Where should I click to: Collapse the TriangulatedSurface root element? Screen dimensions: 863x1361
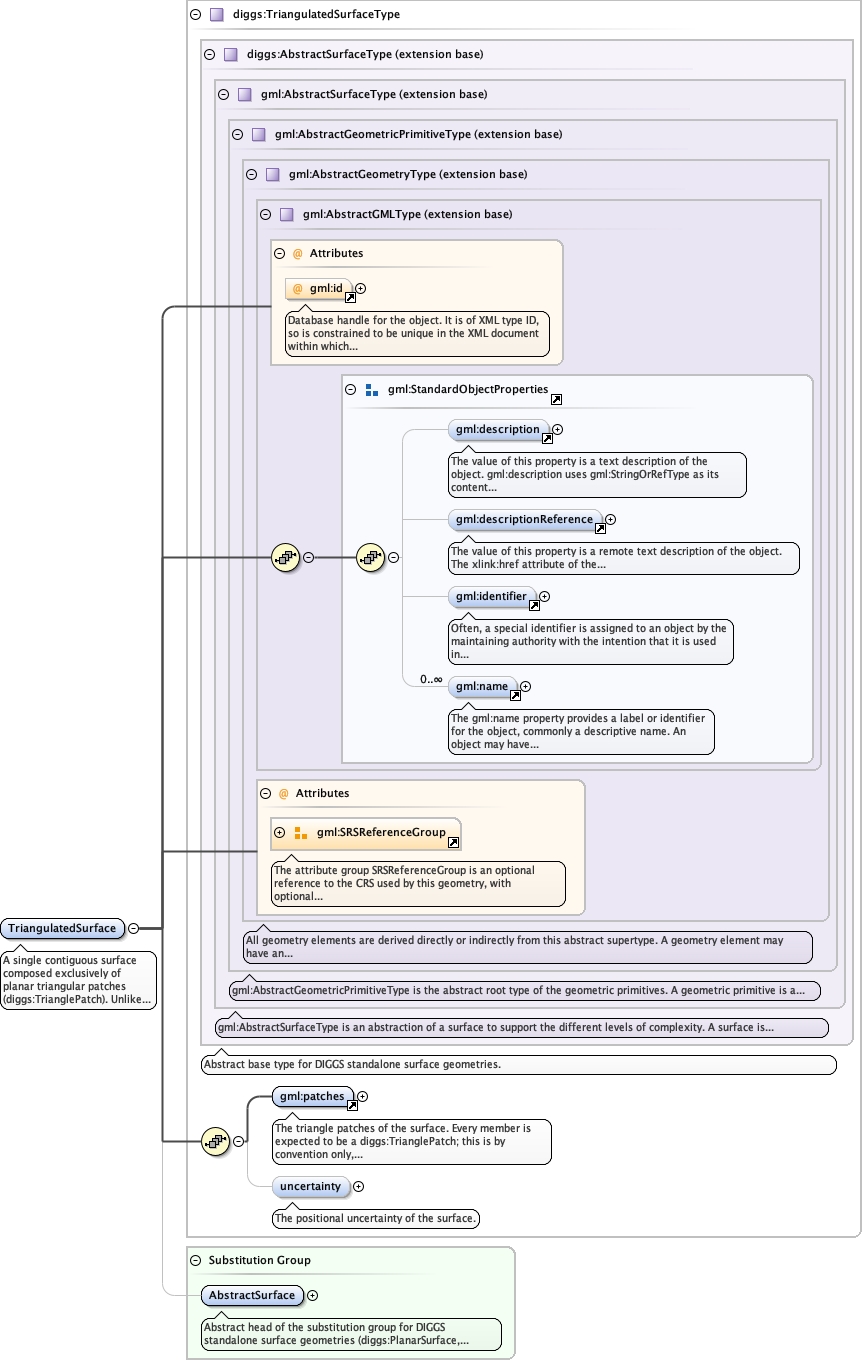(x=133, y=928)
